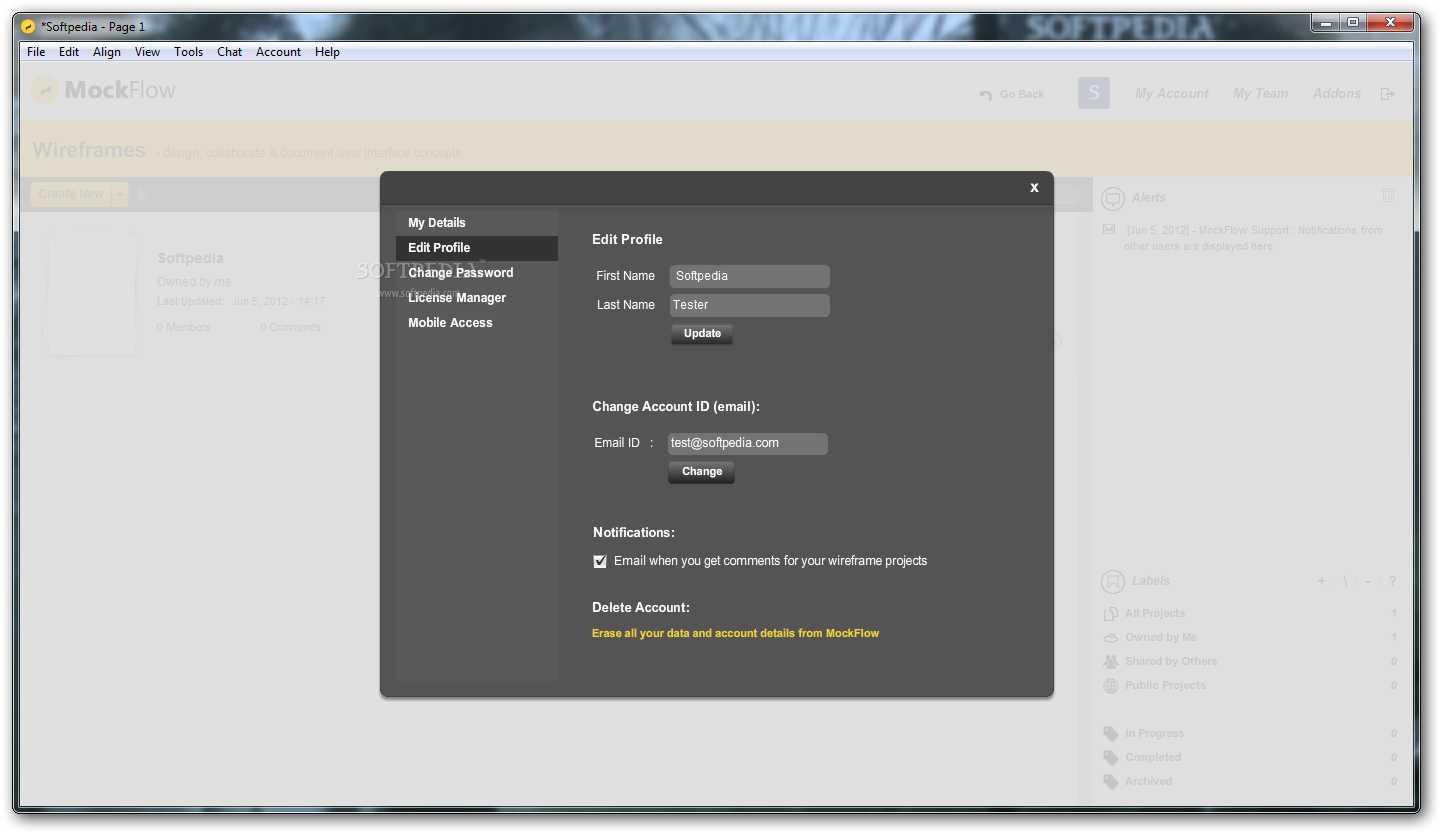Open My Team link in header
This screenshot has width=1441, height=834.
tap(1260, 94)
